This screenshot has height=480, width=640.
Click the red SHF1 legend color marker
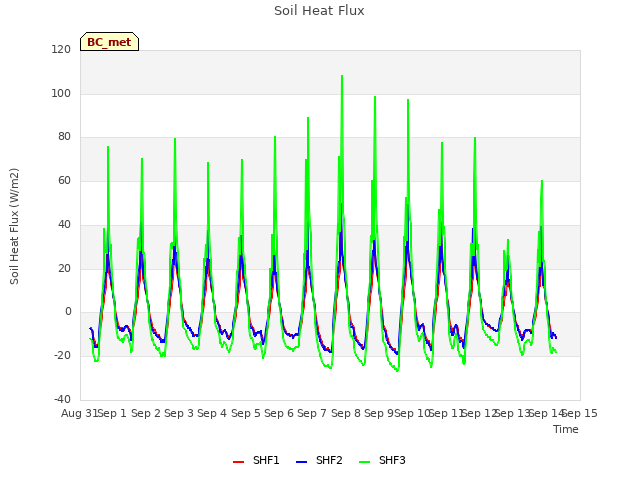click(238, 462)
